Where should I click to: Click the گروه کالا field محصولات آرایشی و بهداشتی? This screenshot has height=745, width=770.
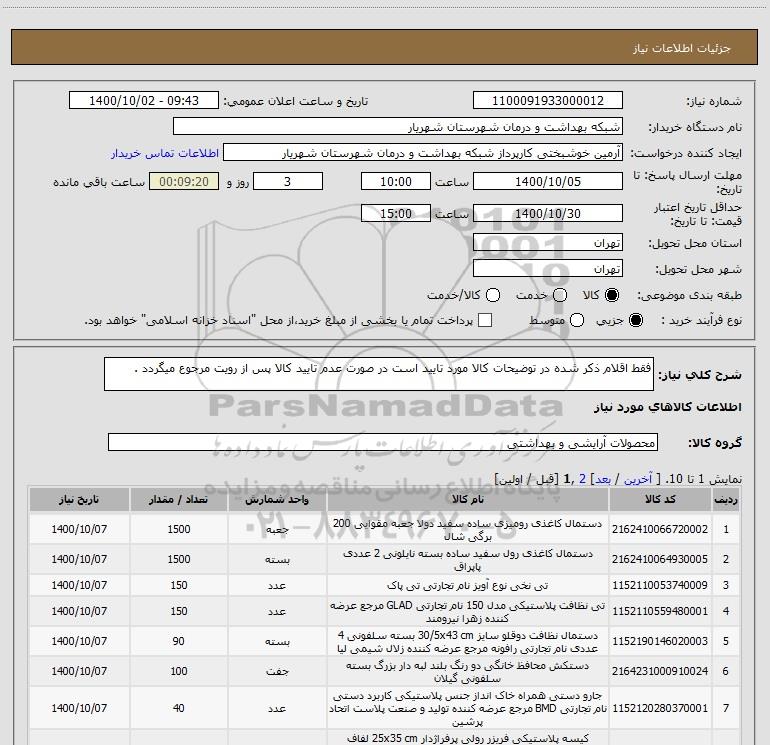point(383,442)
